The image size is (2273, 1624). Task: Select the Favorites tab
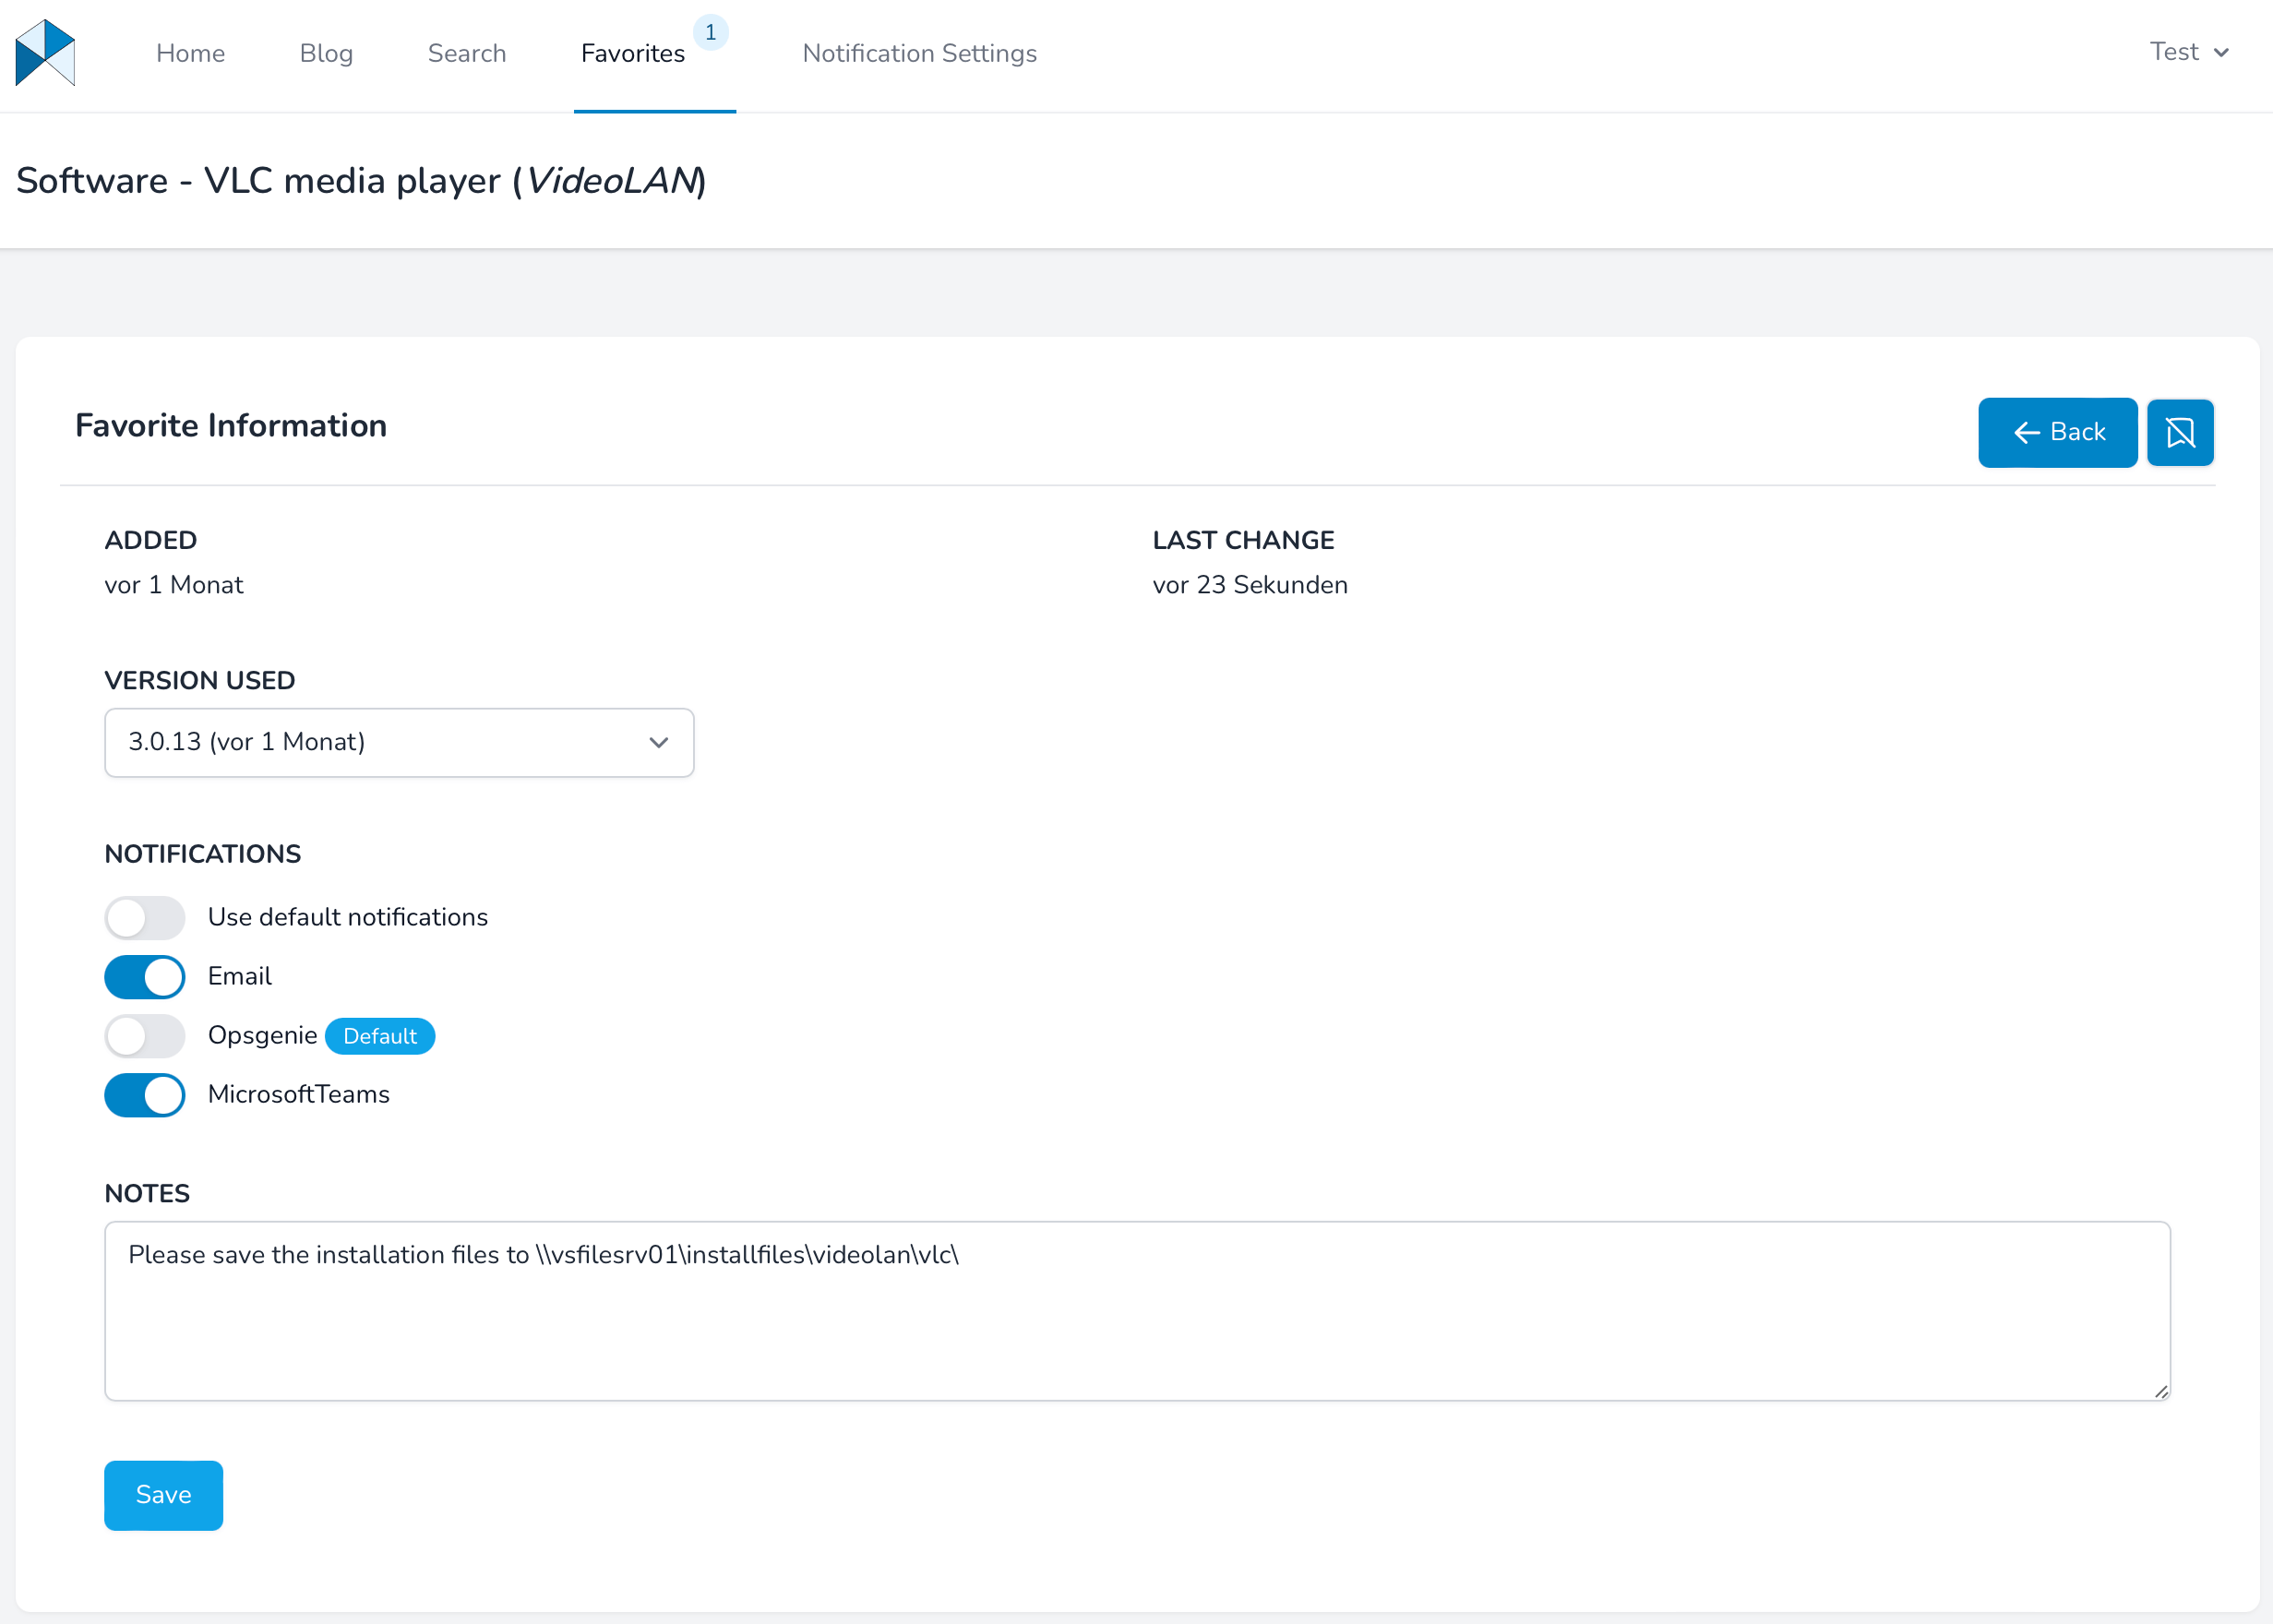pyautogui.click(x=633, y=53)
